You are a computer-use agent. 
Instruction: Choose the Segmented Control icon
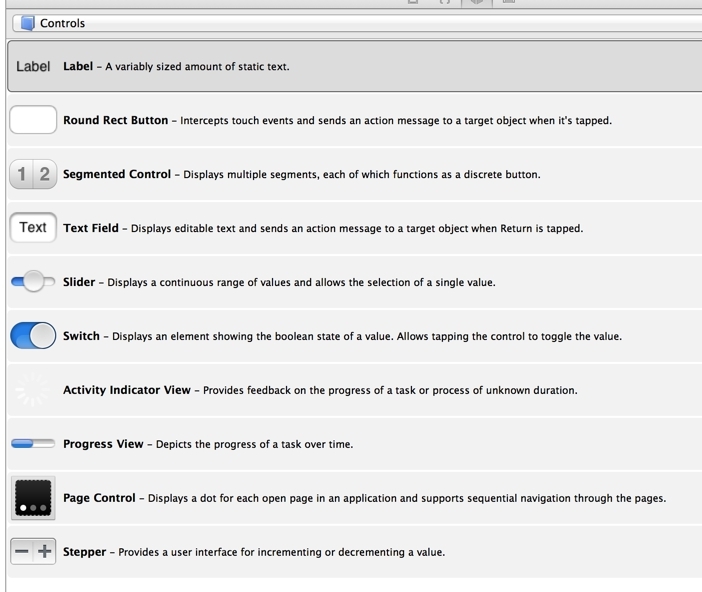(x=33, y=174)
